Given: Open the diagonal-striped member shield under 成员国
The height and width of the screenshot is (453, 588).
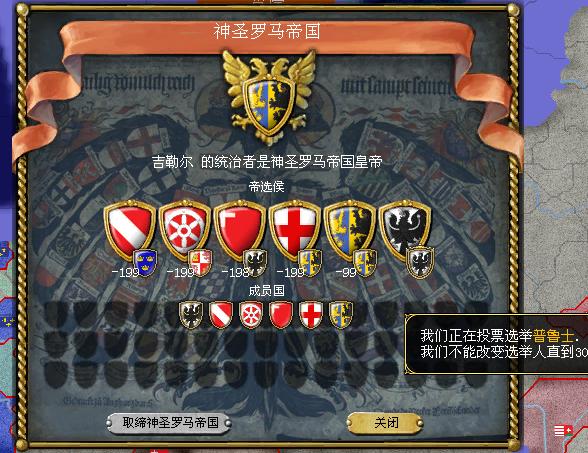Looking at the screenshot, I should [221, 315].
